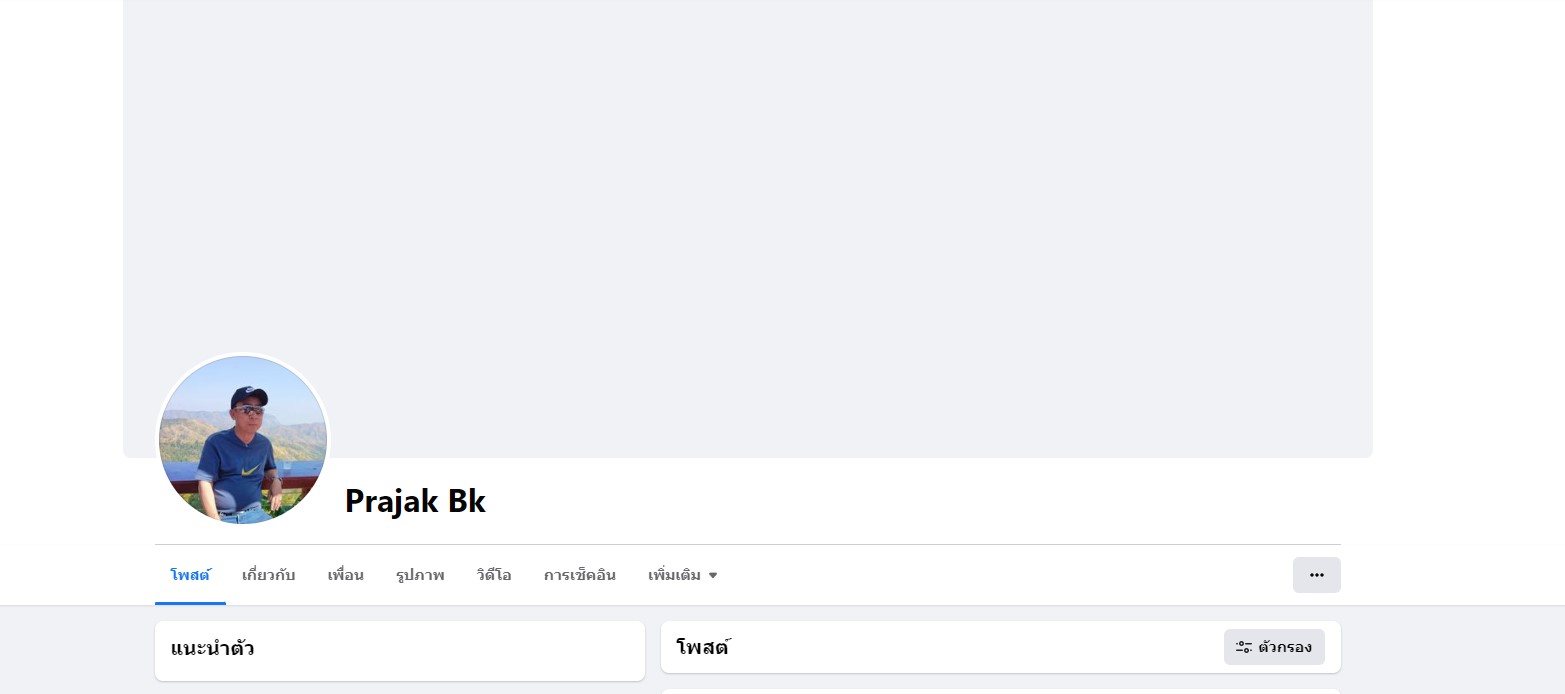This screenshot has height=694, width=1565.
Task: Open Prajak Bk's circular profile picture
Action: click(243, 440)
